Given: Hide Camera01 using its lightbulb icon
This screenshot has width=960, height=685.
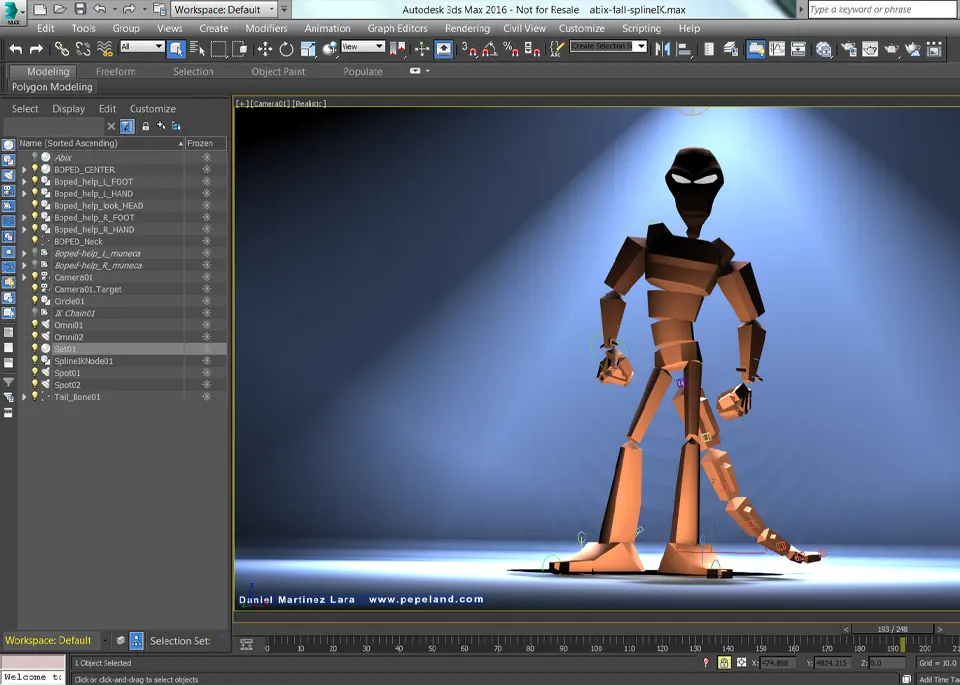Looking at the screenshot, I should 35,277.
